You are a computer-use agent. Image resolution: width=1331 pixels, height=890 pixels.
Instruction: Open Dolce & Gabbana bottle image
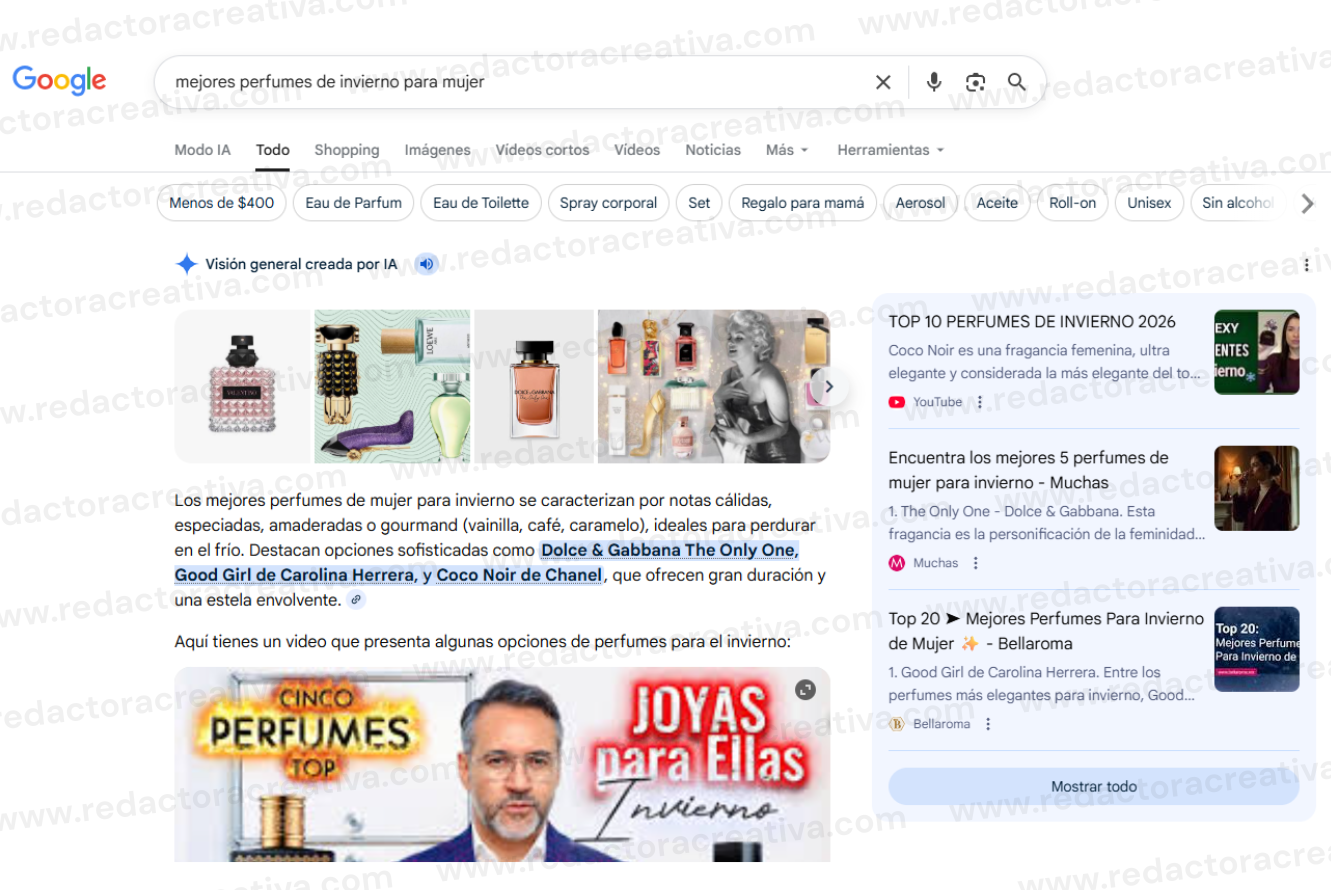[x=534, y=386]
